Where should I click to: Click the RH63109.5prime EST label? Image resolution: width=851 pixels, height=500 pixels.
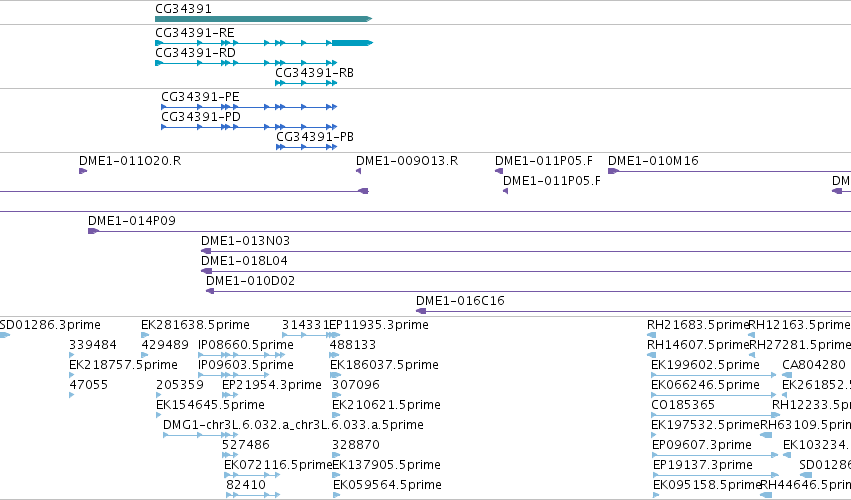click(x=805, y=425)
